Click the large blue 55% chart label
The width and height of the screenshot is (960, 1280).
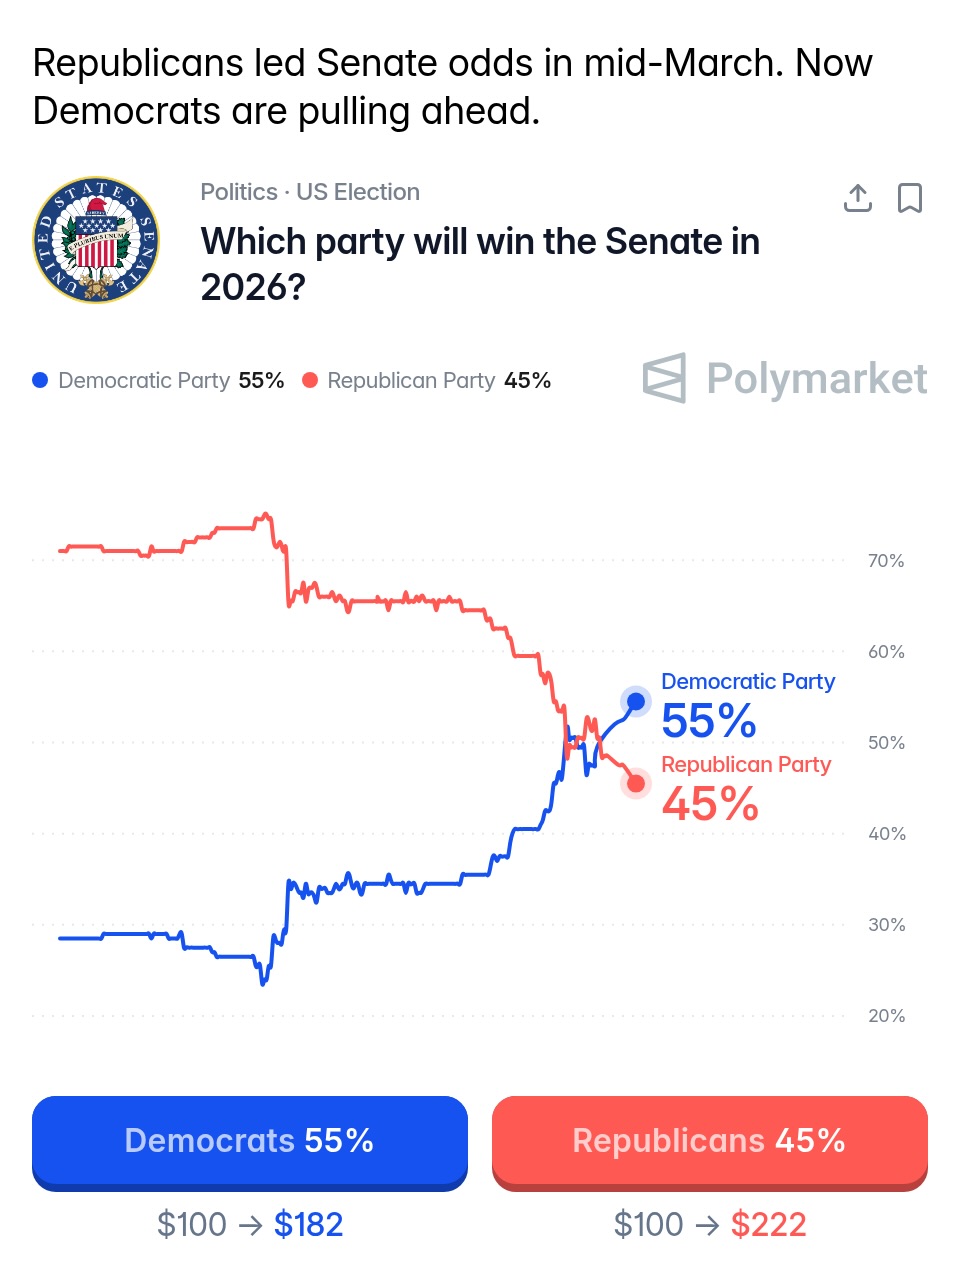coord(709,721)
